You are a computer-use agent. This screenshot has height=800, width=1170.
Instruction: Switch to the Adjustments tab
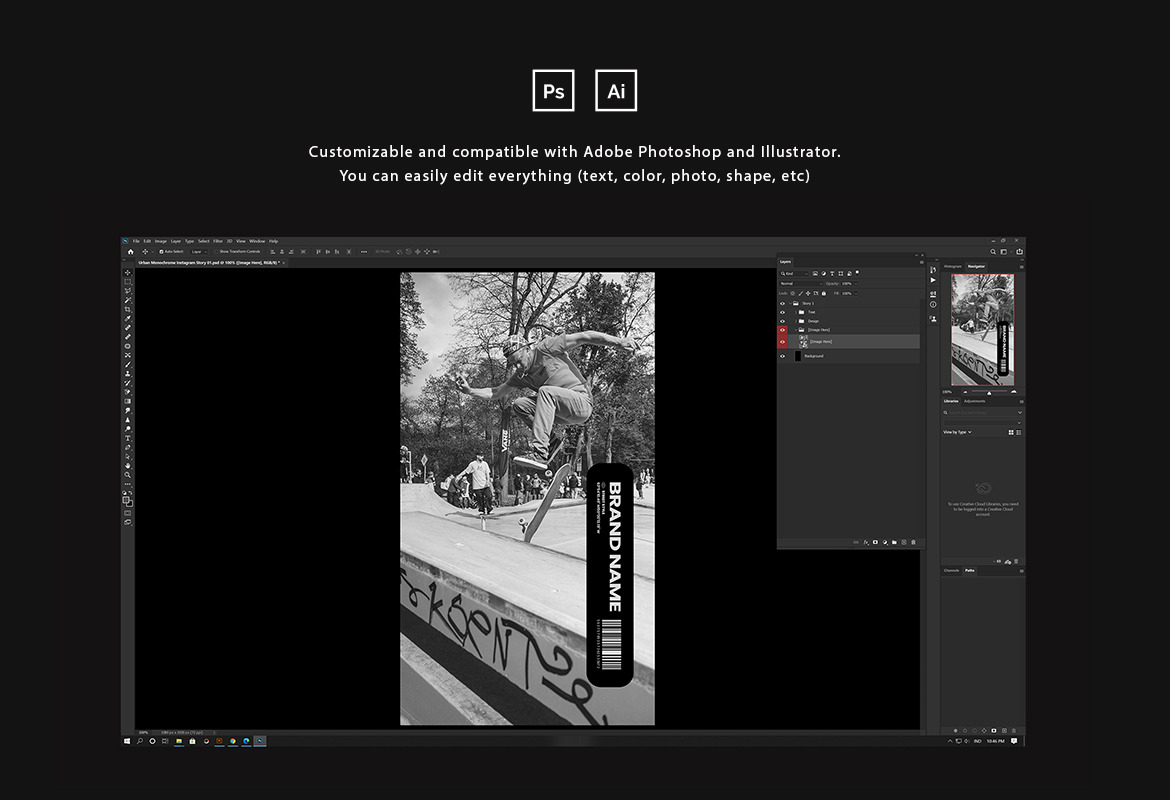[x=974, y=401]
